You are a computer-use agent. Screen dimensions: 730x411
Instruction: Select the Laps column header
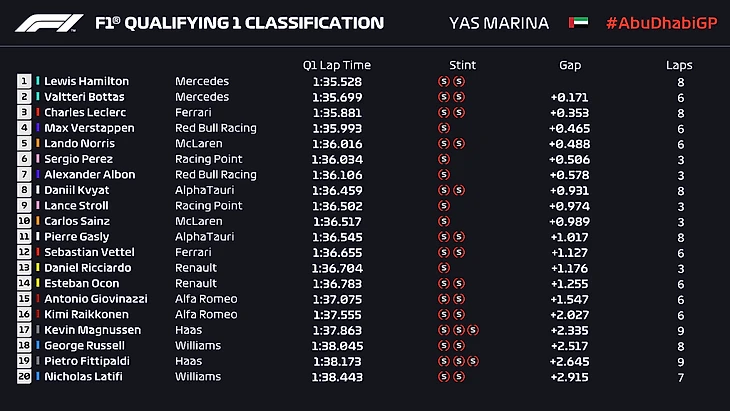coord(679,66)
